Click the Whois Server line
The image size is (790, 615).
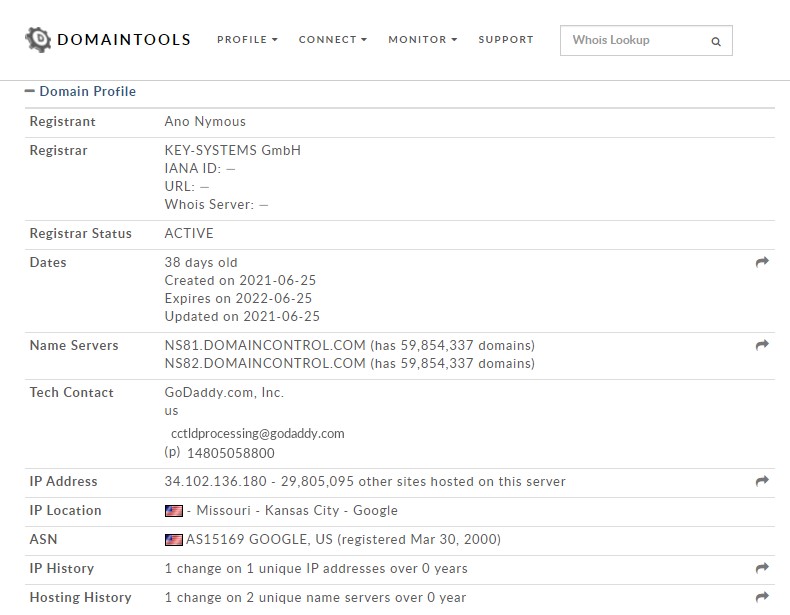(217, 204)
